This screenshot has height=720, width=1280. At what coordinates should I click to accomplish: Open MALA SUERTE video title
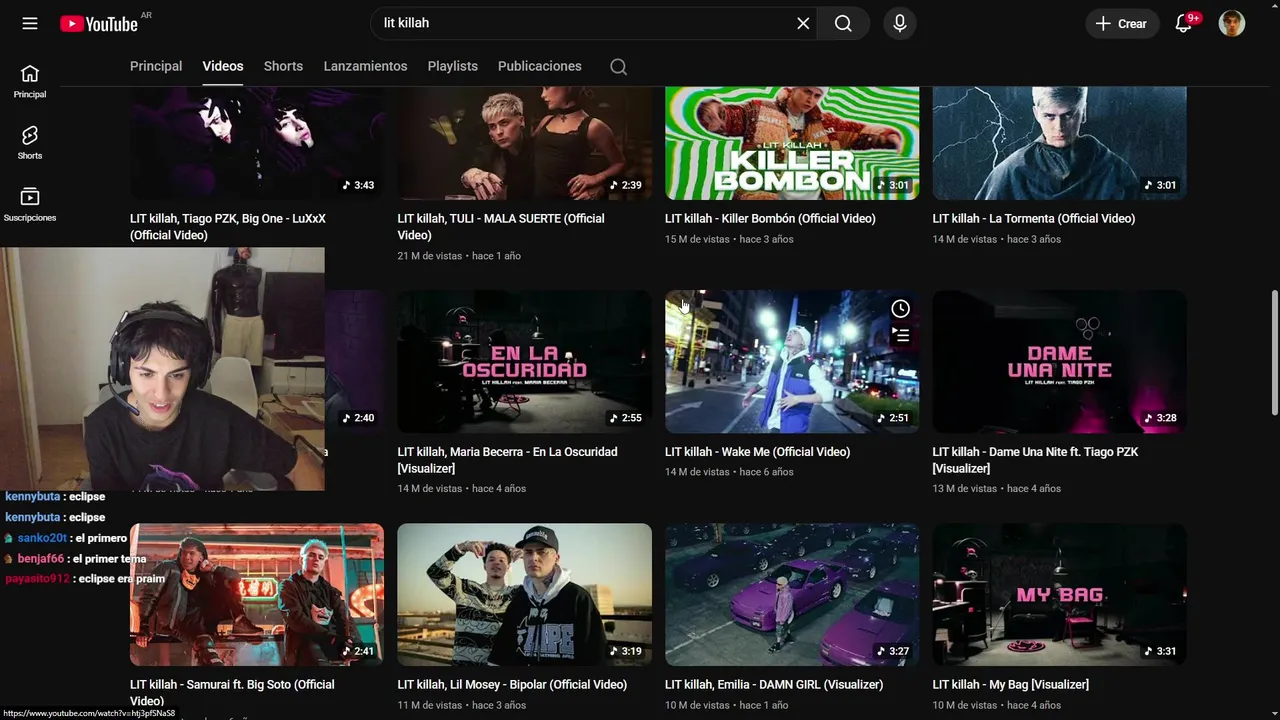point(501,227)
